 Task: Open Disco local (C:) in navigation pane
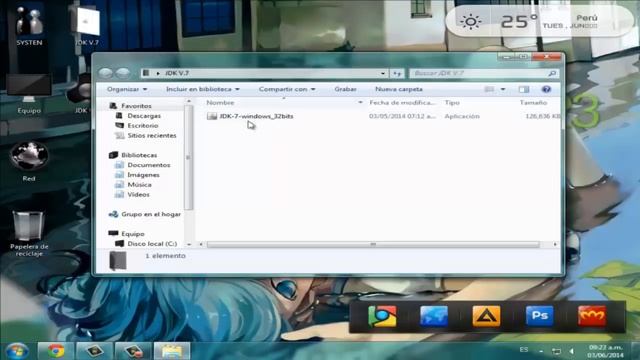click(152, 244)
